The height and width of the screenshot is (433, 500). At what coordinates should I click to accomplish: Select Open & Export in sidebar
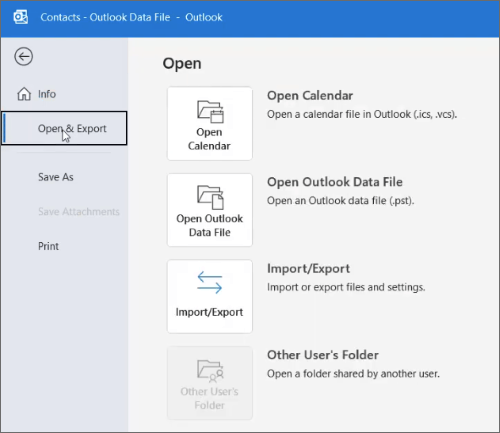coord(64,128)
